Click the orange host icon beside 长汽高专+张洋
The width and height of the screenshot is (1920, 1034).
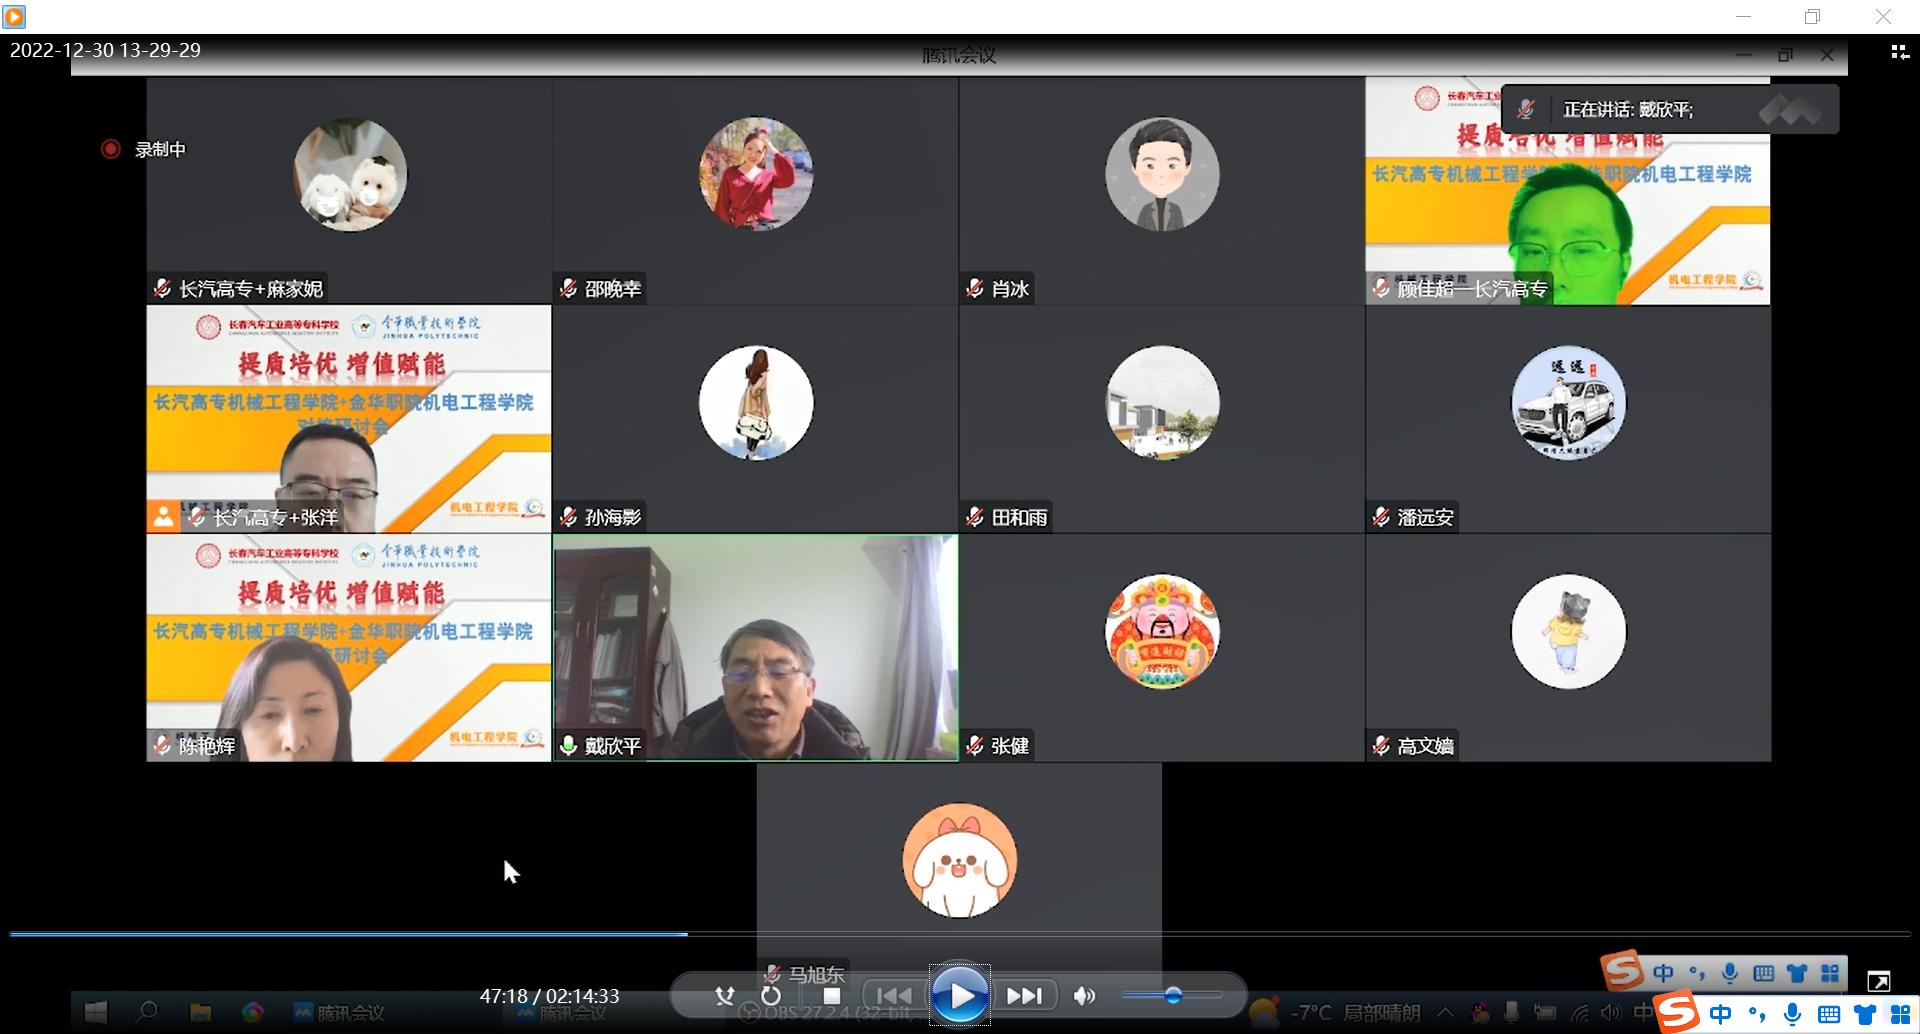tap(163, 516)
